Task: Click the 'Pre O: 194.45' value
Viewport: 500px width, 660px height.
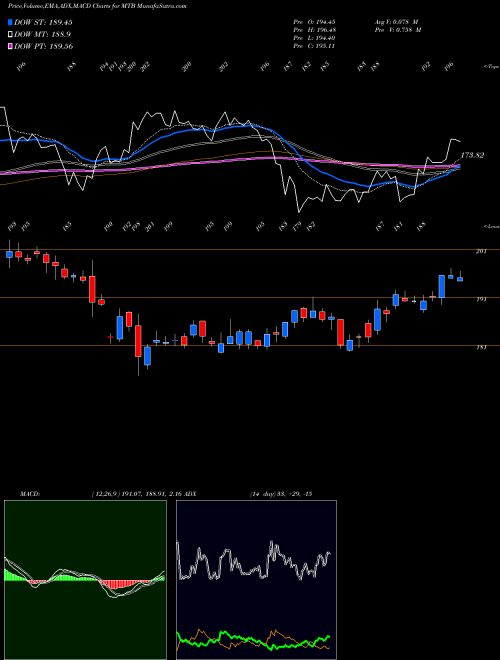Action: [314, 22]
